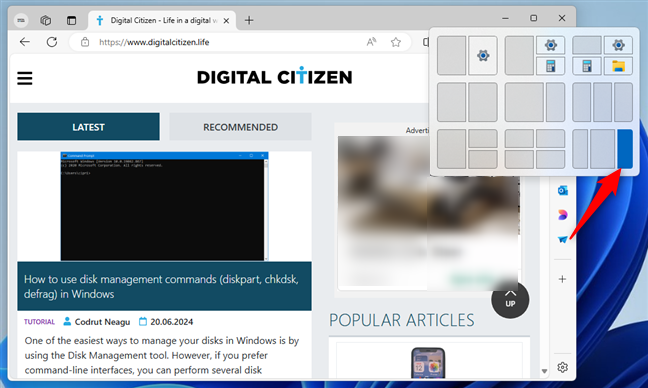Open Telegram in the Edge sidebar
The height and width of the screenshot is (388, 648).
[x=562, y=239]
